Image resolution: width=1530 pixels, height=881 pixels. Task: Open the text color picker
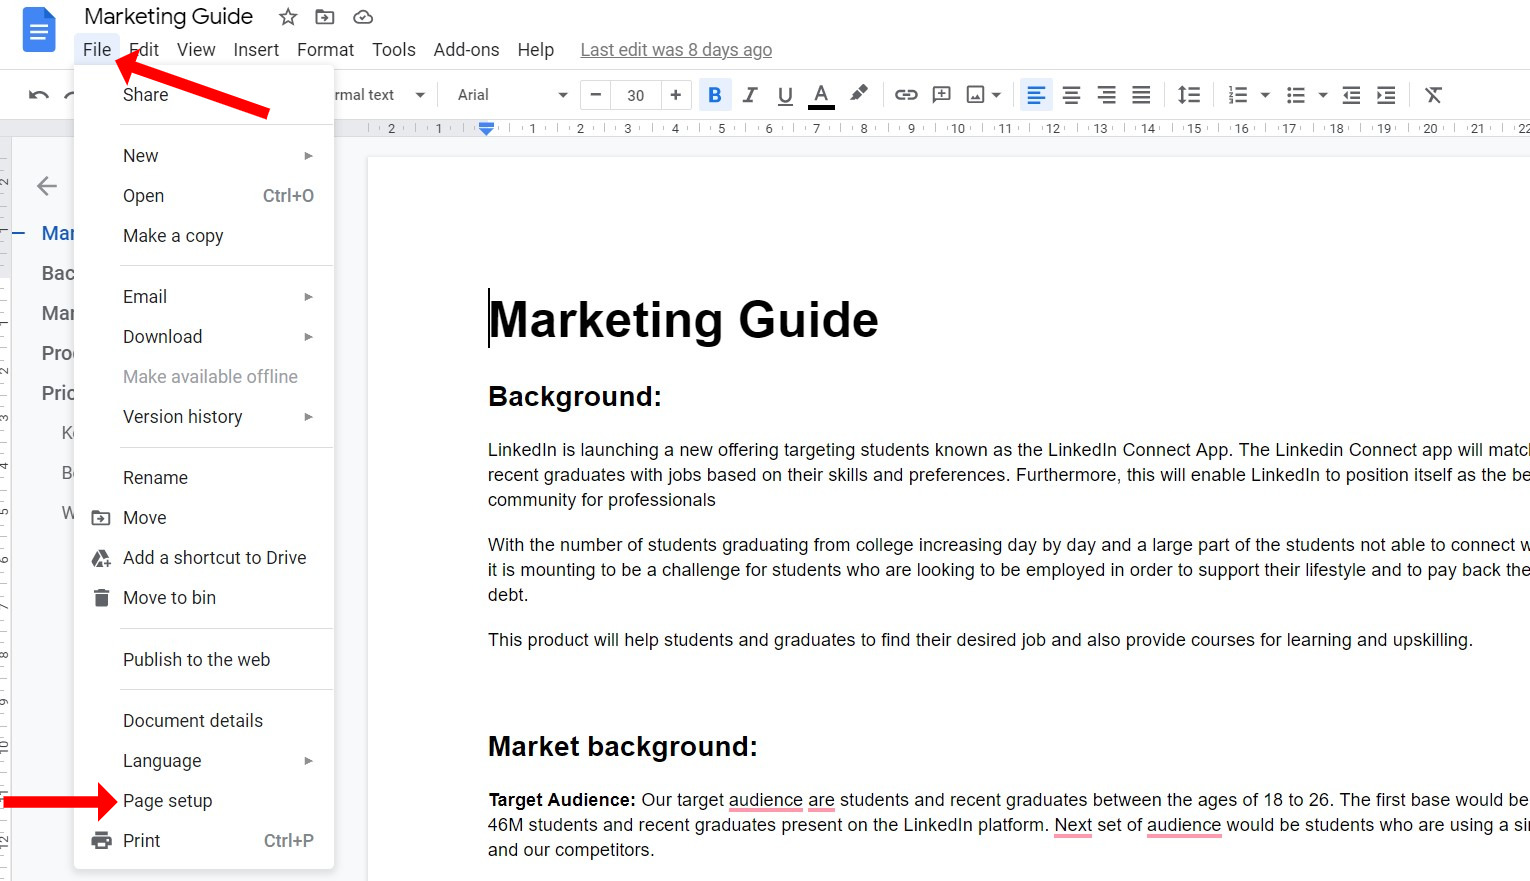[821, 95]
